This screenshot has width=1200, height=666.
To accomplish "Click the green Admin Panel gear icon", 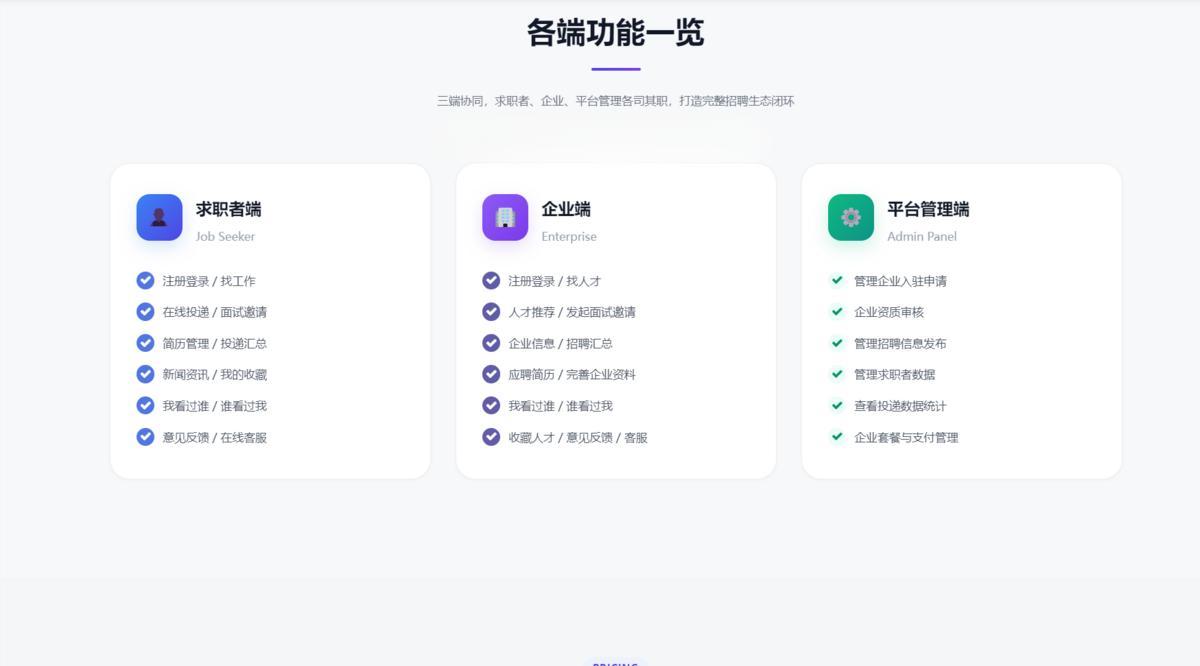I will coord(851,217).
